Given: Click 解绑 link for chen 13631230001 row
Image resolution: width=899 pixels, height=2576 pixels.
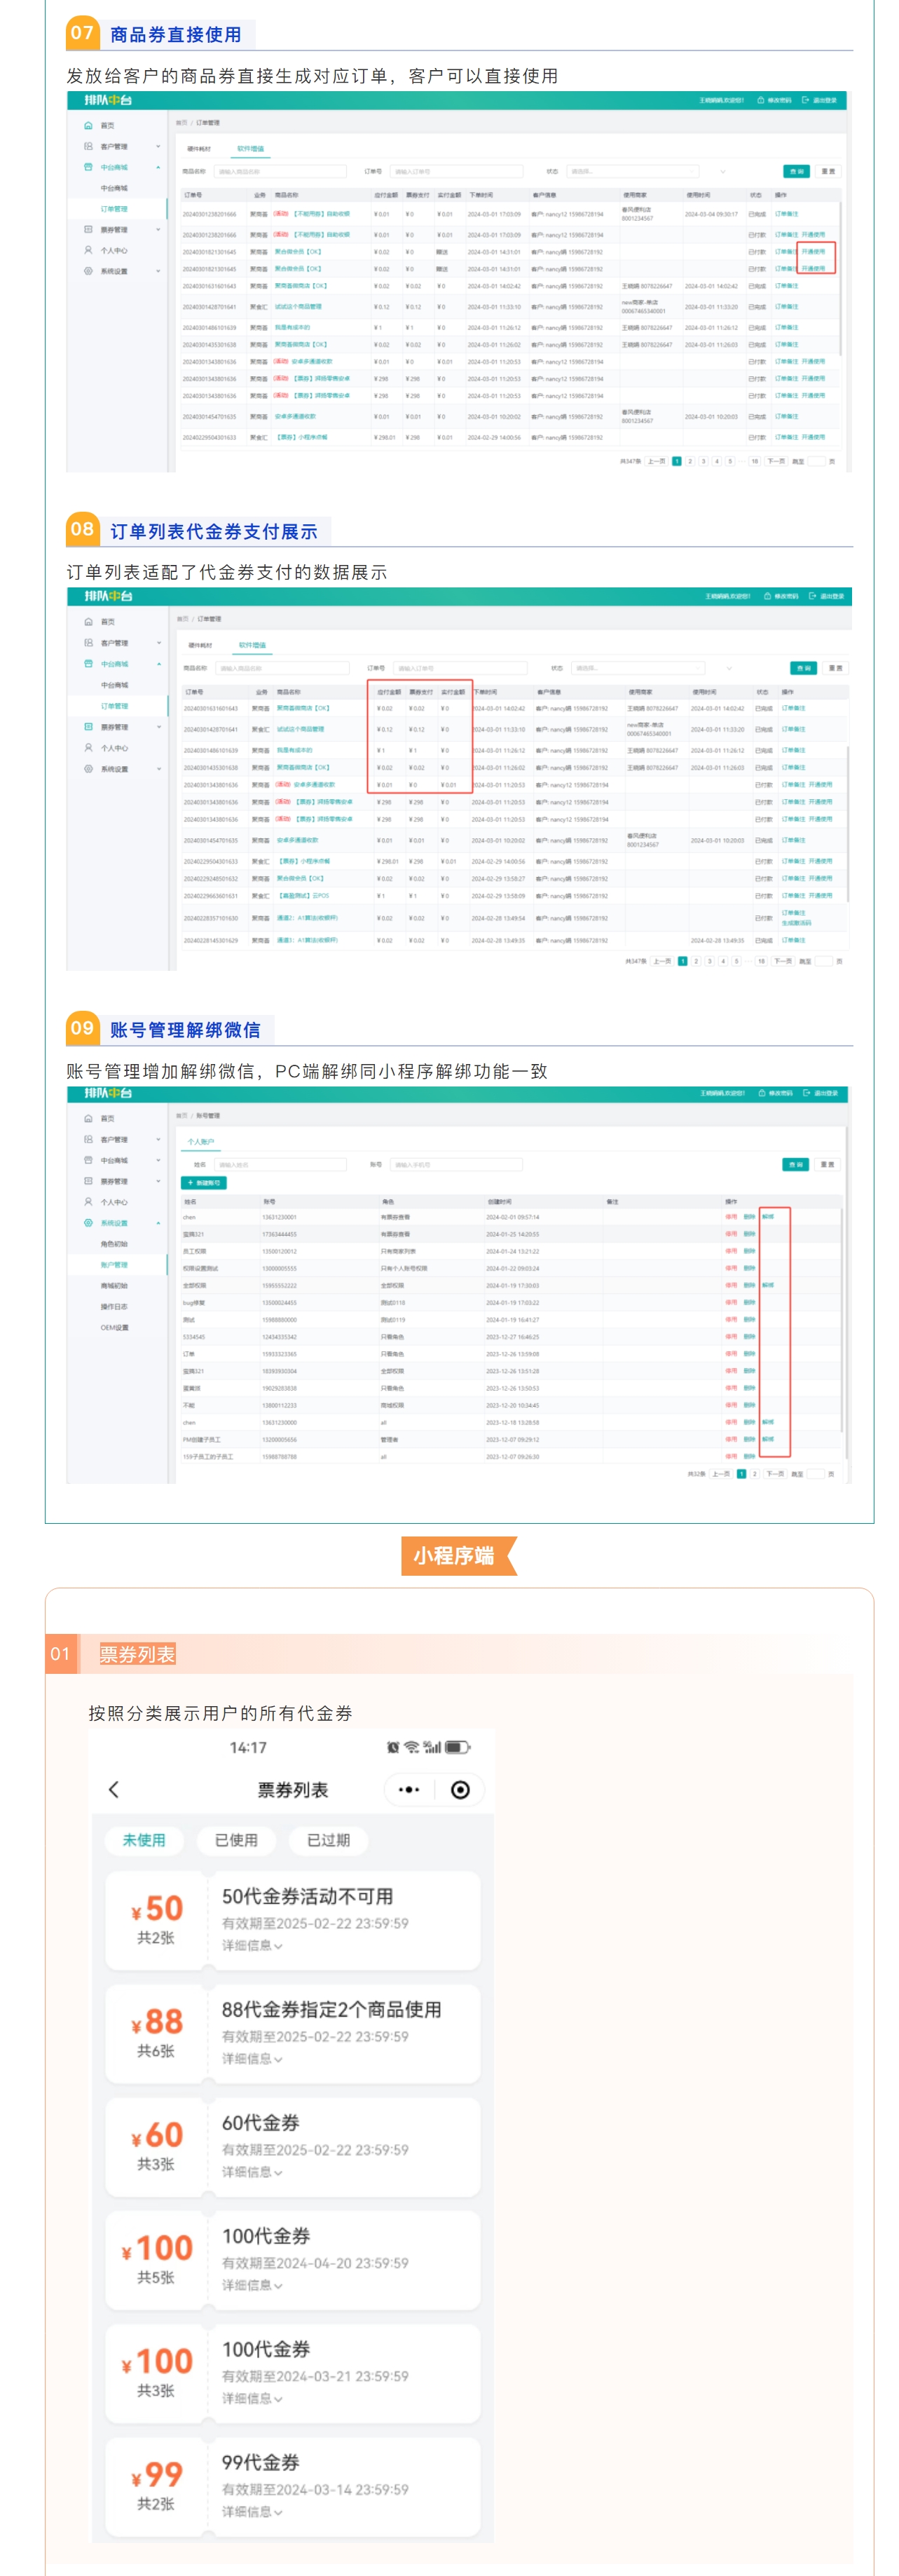Looking at the screenshot, I should [768, 1217].
